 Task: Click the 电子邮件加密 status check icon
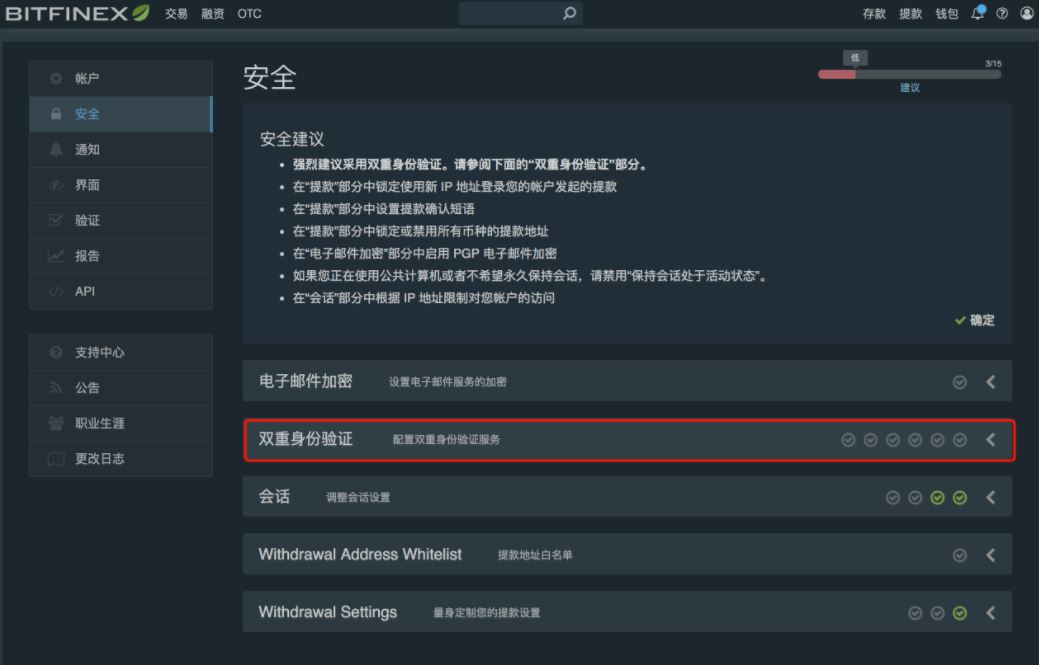point(959,382)
